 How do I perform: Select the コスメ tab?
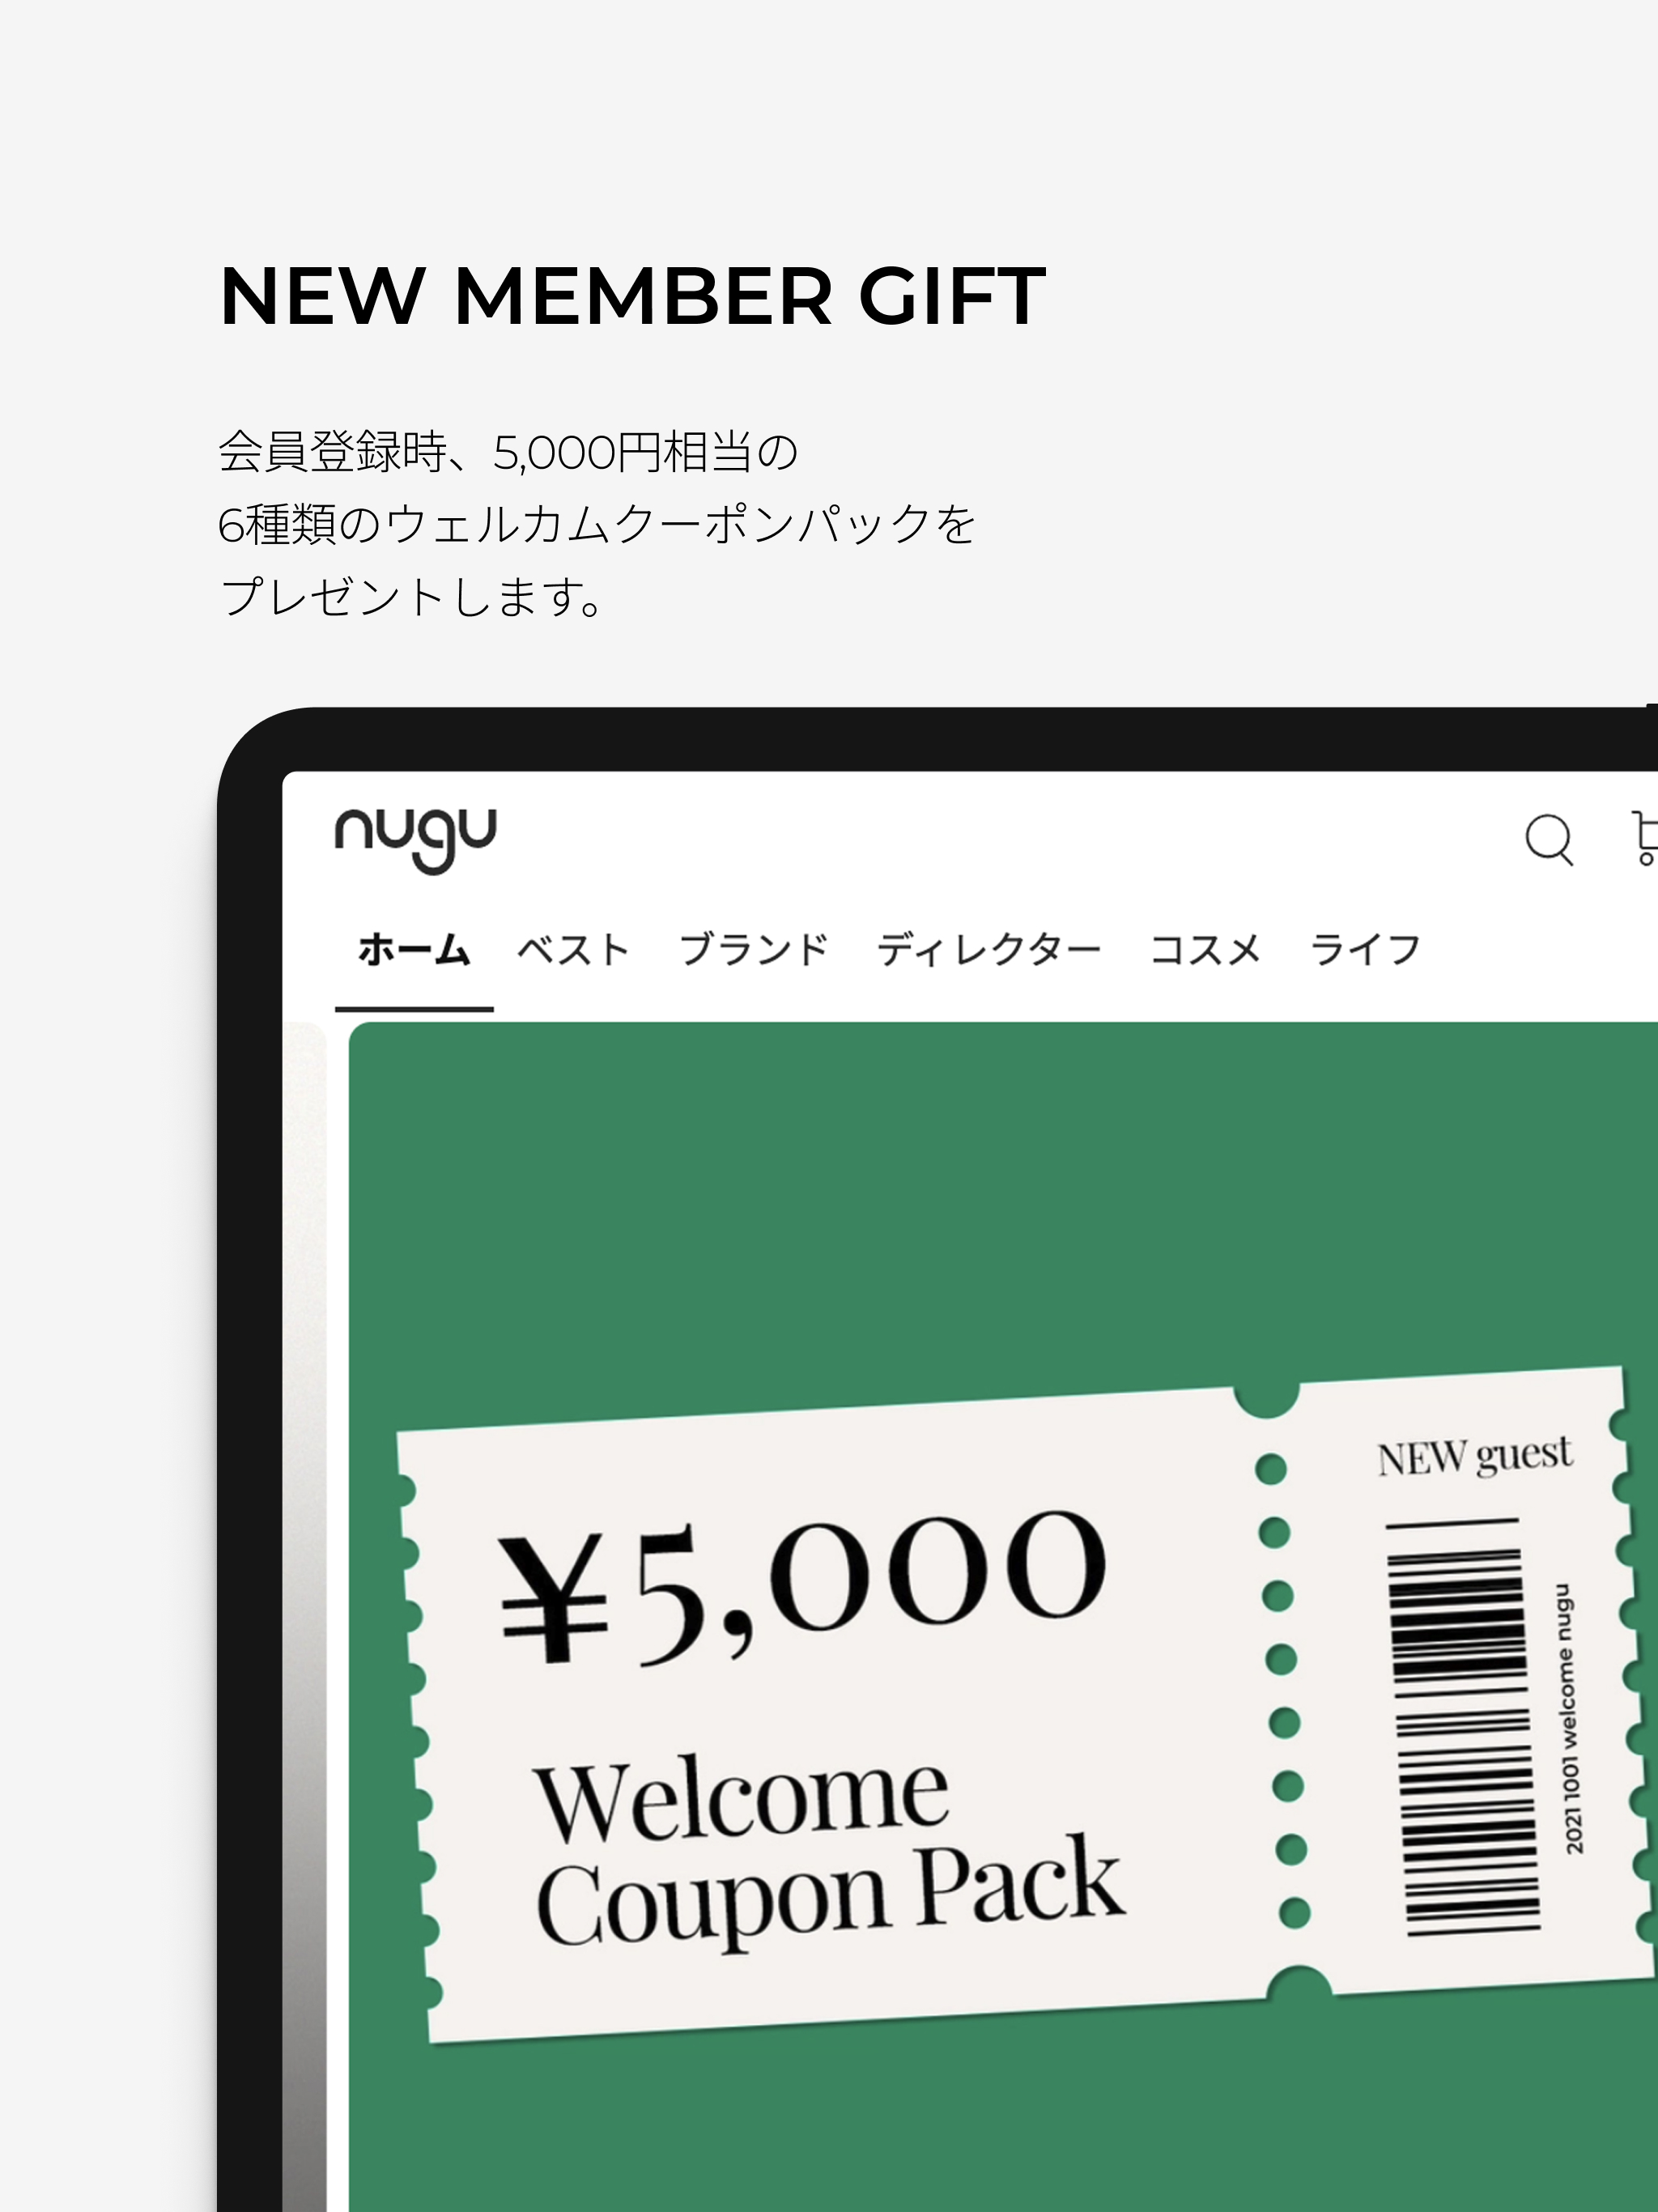pyautogui.click(x=1205, y=949)
